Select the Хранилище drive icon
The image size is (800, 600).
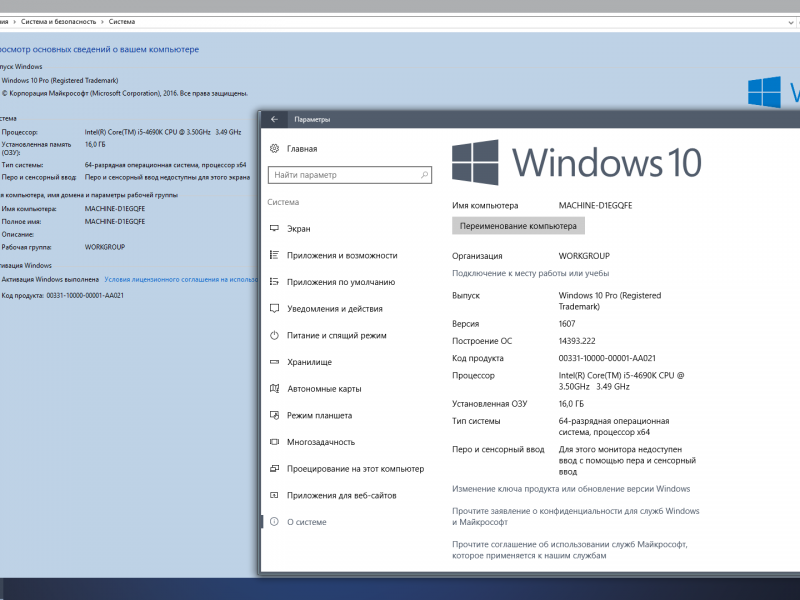274,362
